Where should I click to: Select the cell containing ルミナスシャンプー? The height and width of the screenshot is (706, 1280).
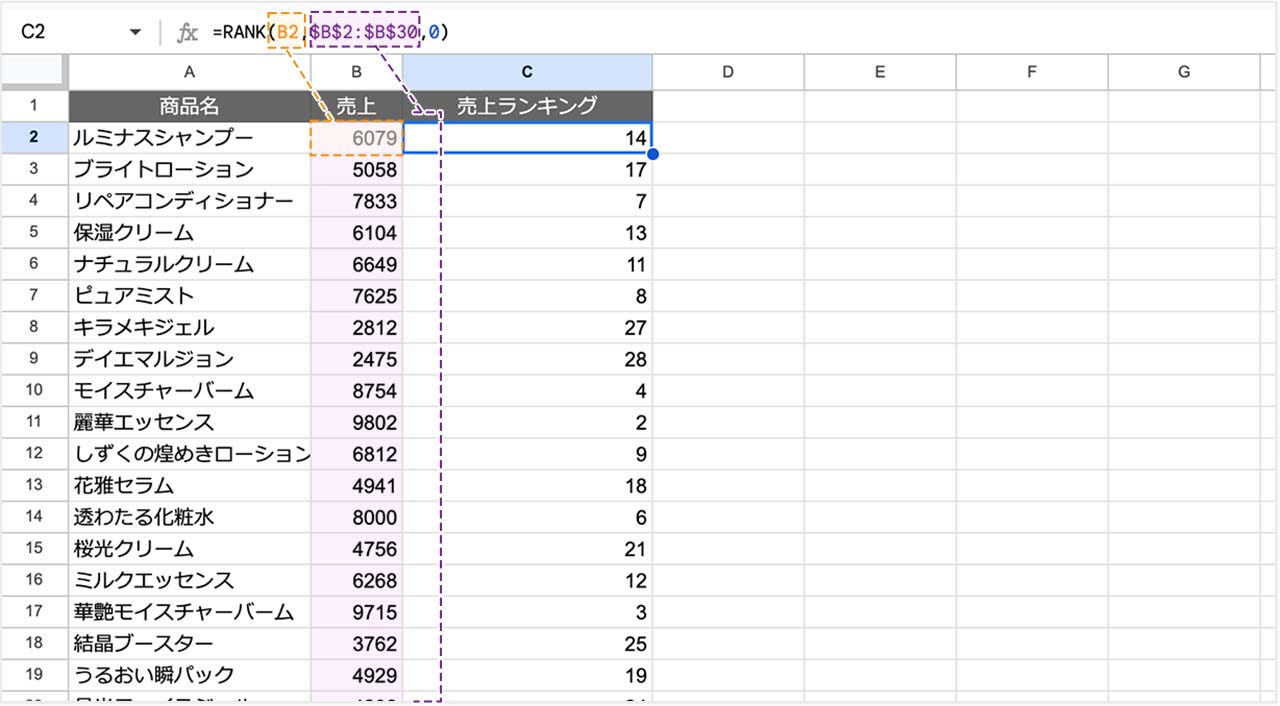coord(189,138)
